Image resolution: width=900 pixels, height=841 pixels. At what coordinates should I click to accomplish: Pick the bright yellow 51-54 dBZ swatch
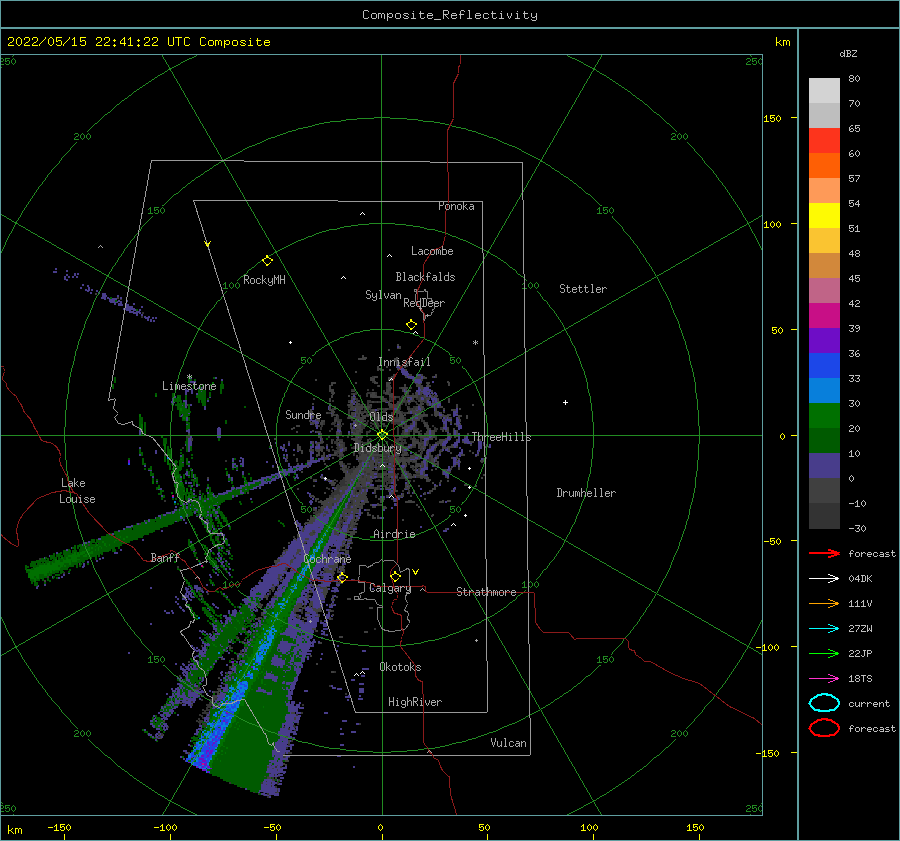pyautogui.click(x=824, y=216)
